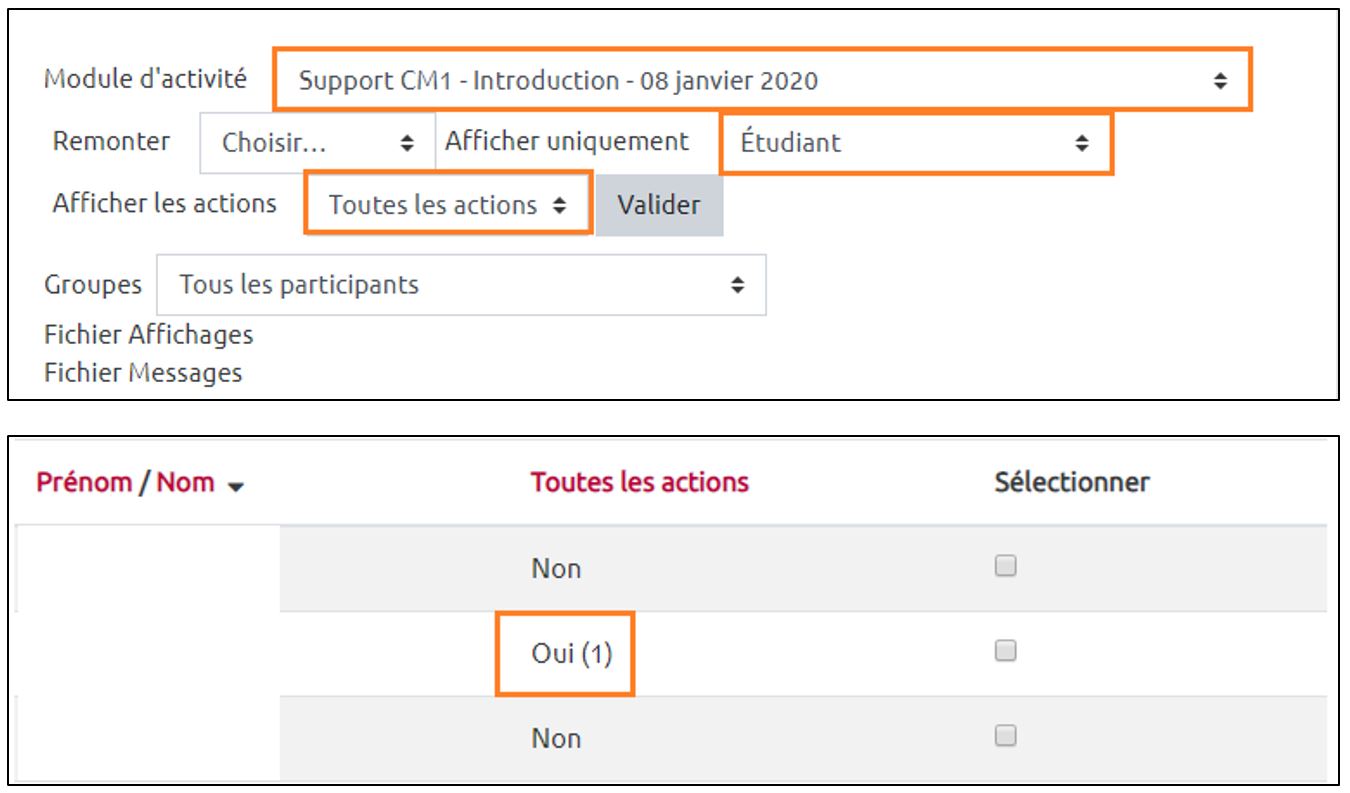This screenshot has height=793, width=1350.
Task: Click the Sélectionner column header
Action: coord(1071,482)
